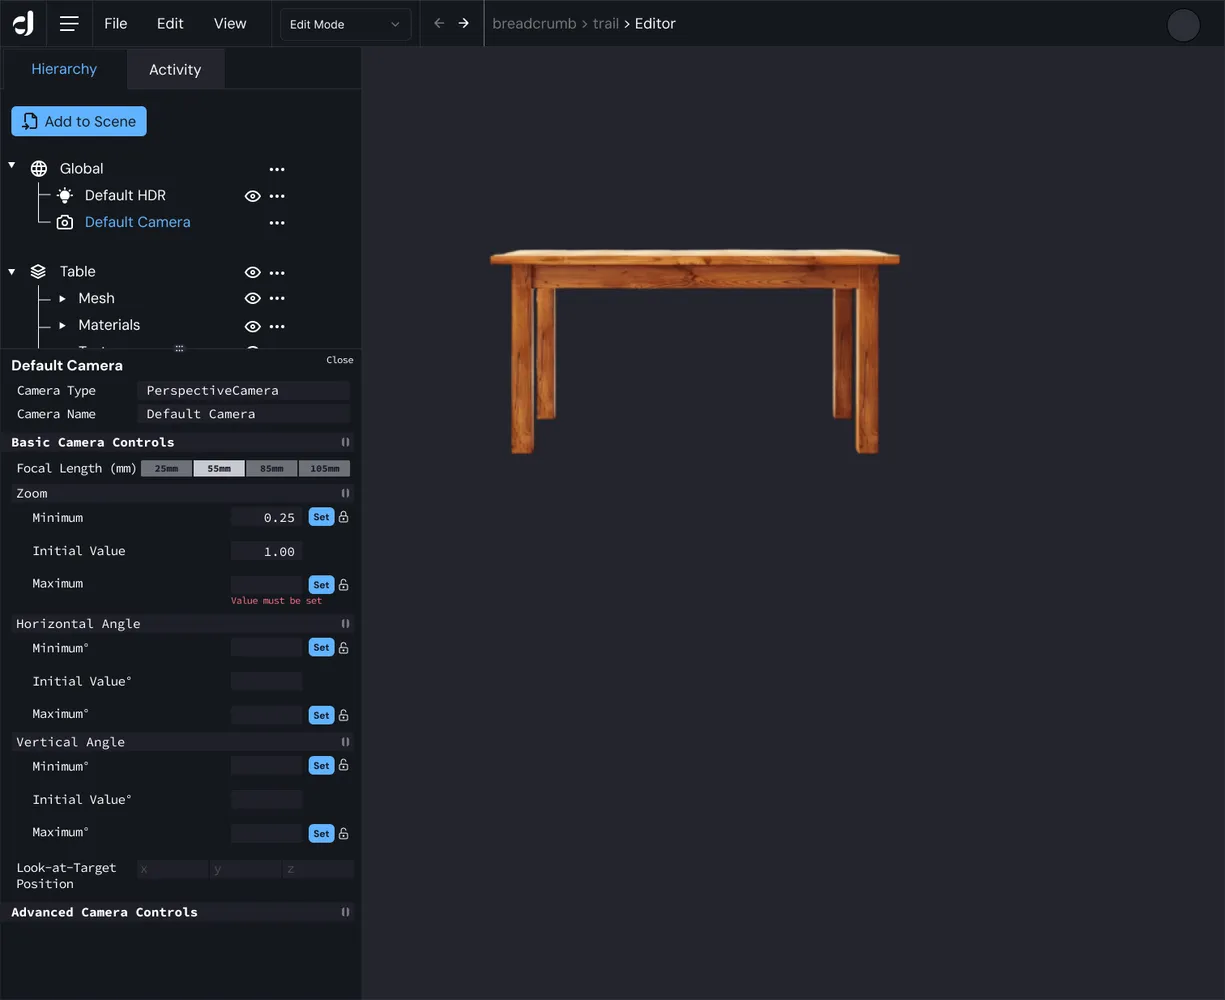1225x1000 pixels.
Task: Click the Zoom Maximum input field
Action: point(266,584)
